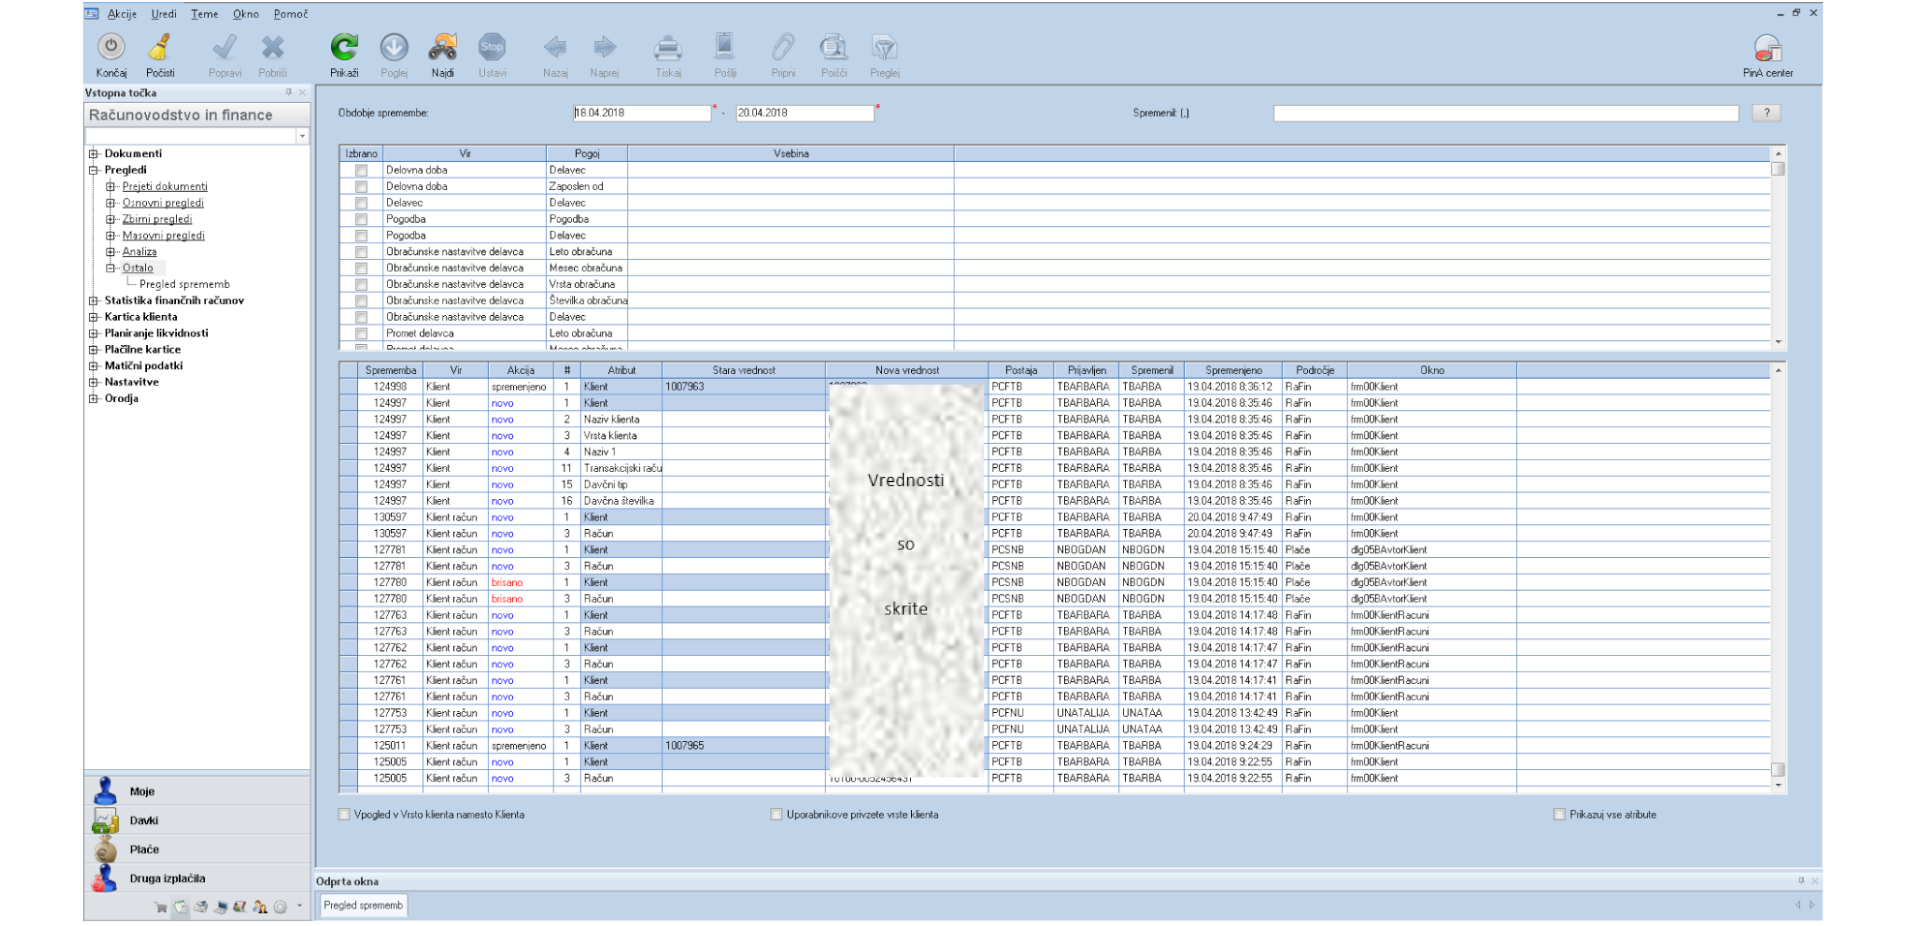
Task: Open the Teme menu
Action: [x=205, y=14]
